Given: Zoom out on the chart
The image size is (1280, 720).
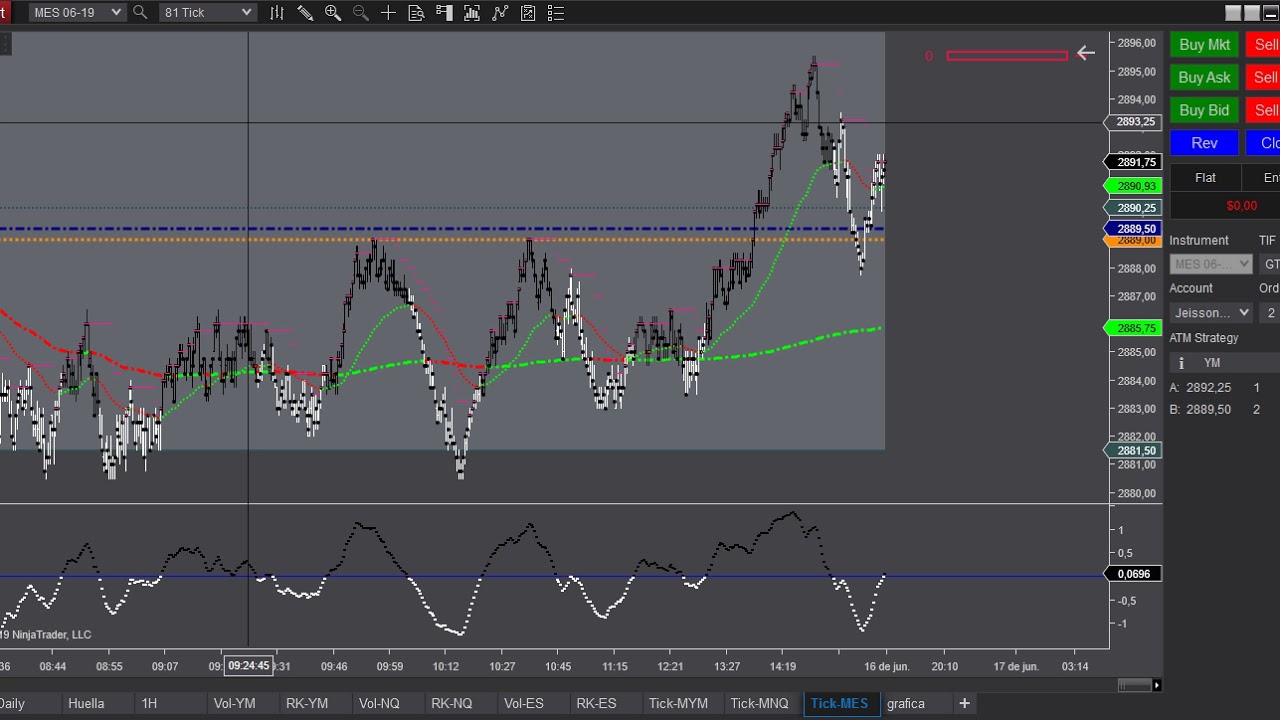Looking at the screenshot, I should tap(361, 13).
